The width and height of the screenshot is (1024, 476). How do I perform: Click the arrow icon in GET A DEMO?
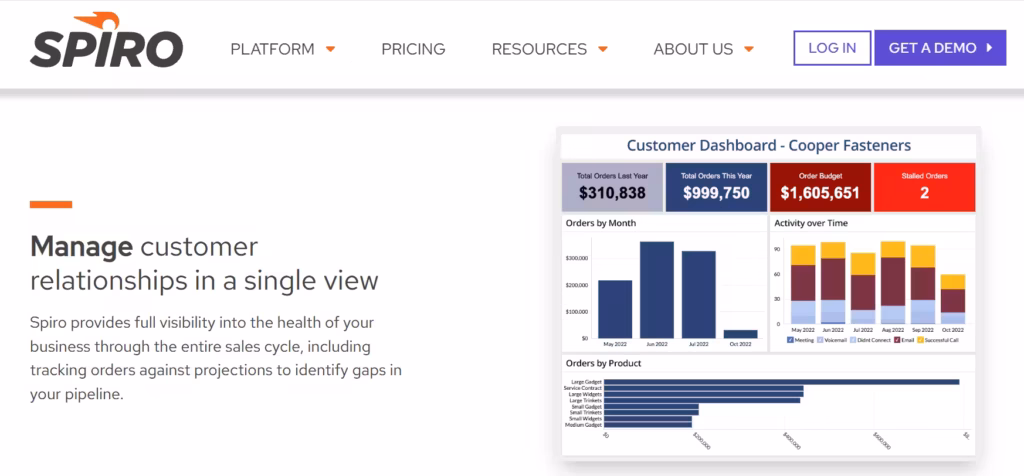[989, 48]
